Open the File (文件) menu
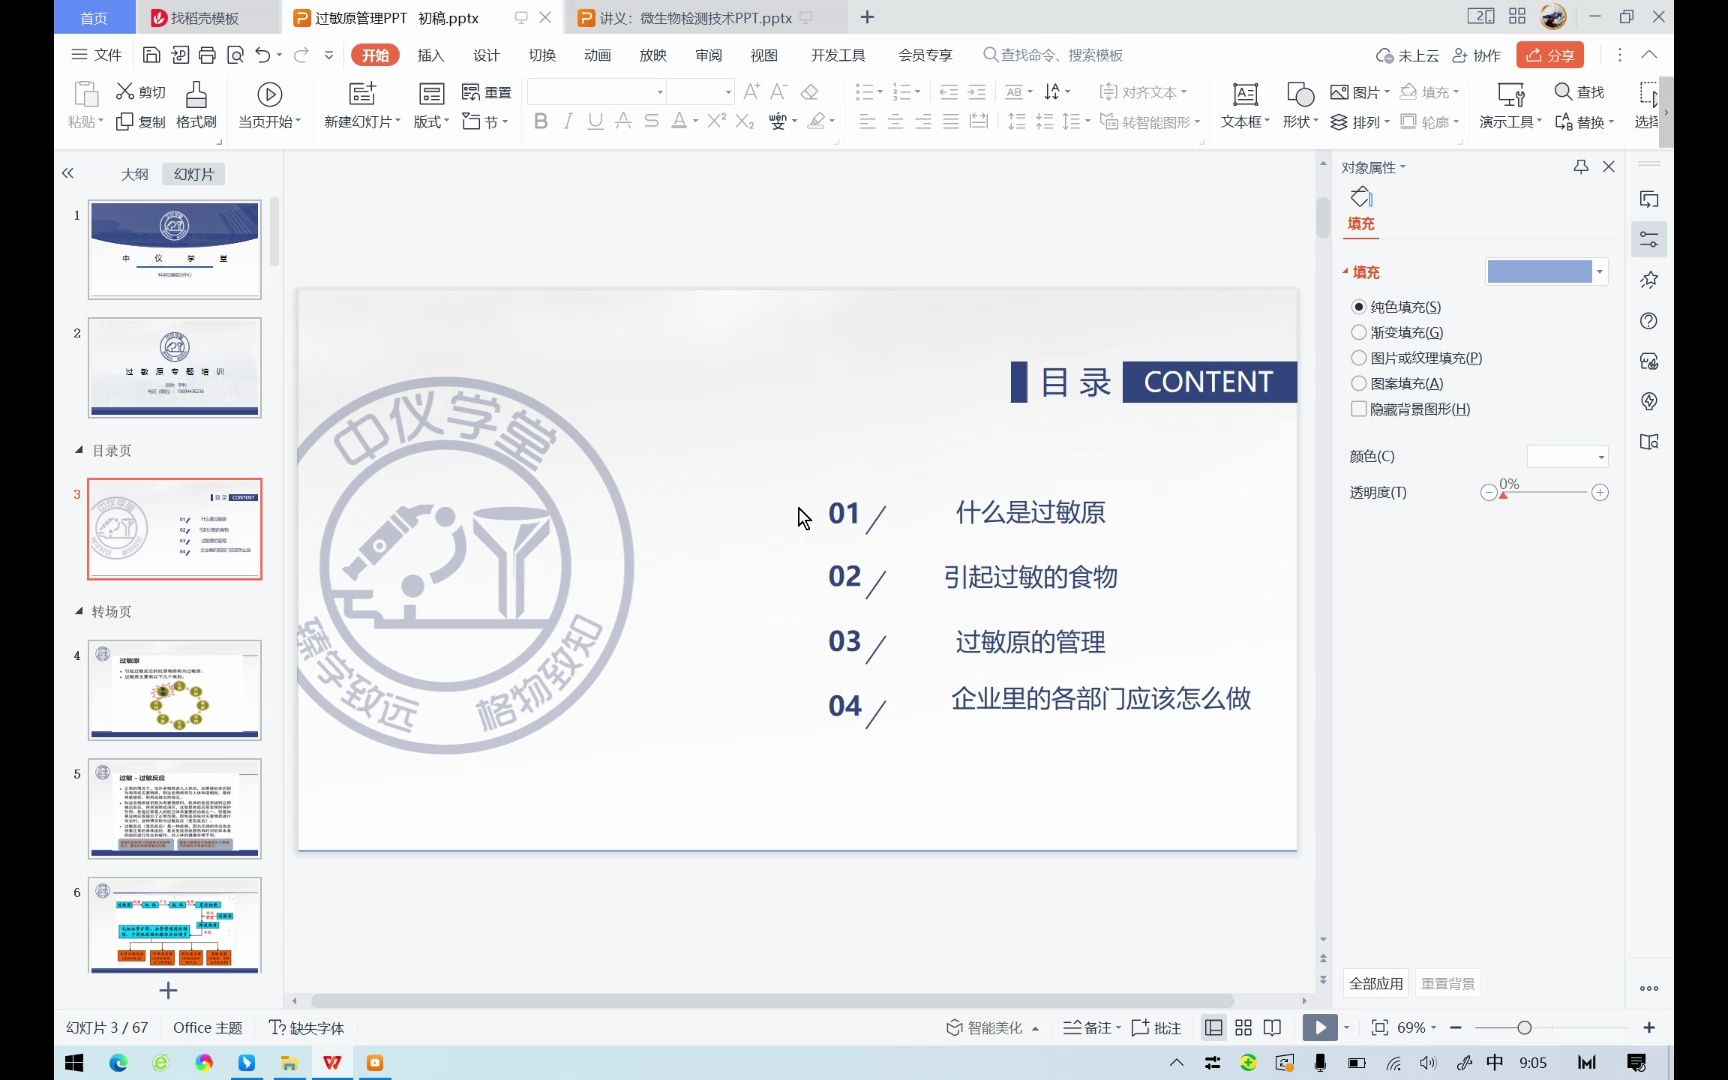The image size is (1728, 1080). (x=97, y=55)
